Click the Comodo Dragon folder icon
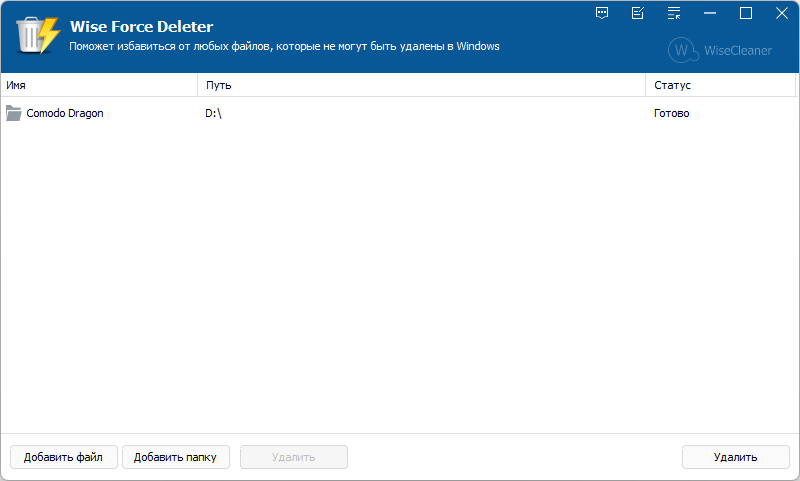The width and height of the screenshot is (800, 481). tap(14, 113)
